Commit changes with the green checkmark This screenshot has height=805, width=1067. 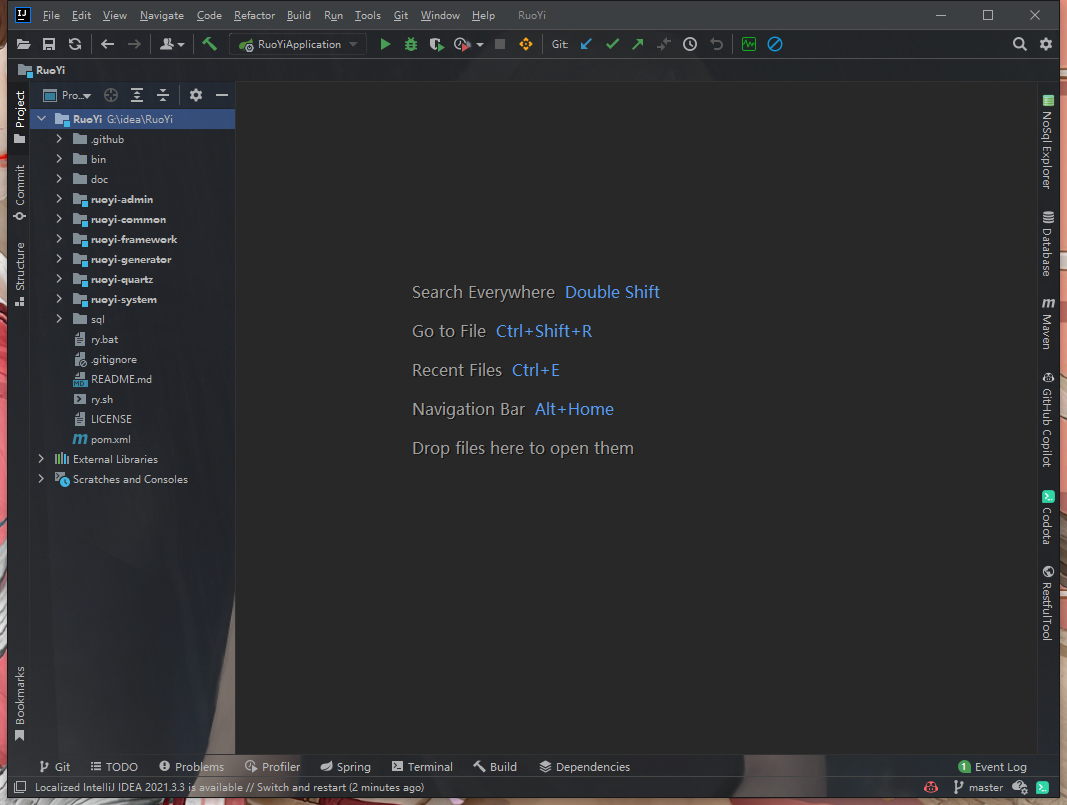[x=612, y=44]
